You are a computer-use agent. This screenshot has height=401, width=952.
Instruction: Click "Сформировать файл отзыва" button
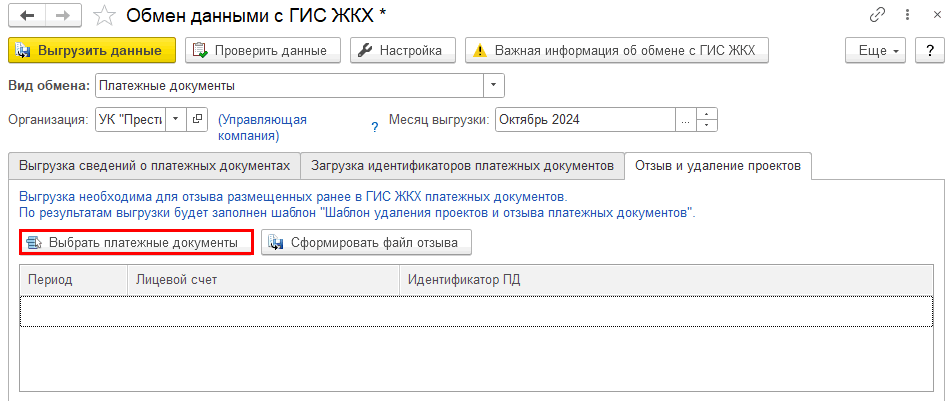coord(366,243)
